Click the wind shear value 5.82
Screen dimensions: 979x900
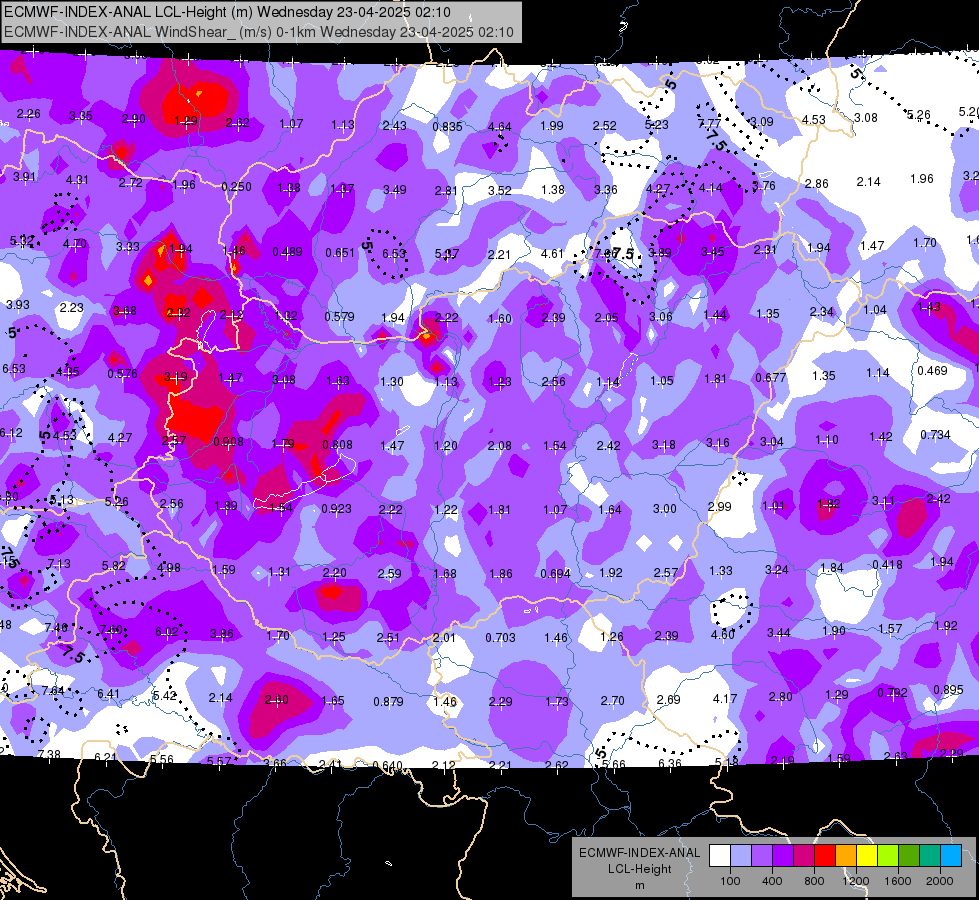pyautogui.click(x=114, y=565)
